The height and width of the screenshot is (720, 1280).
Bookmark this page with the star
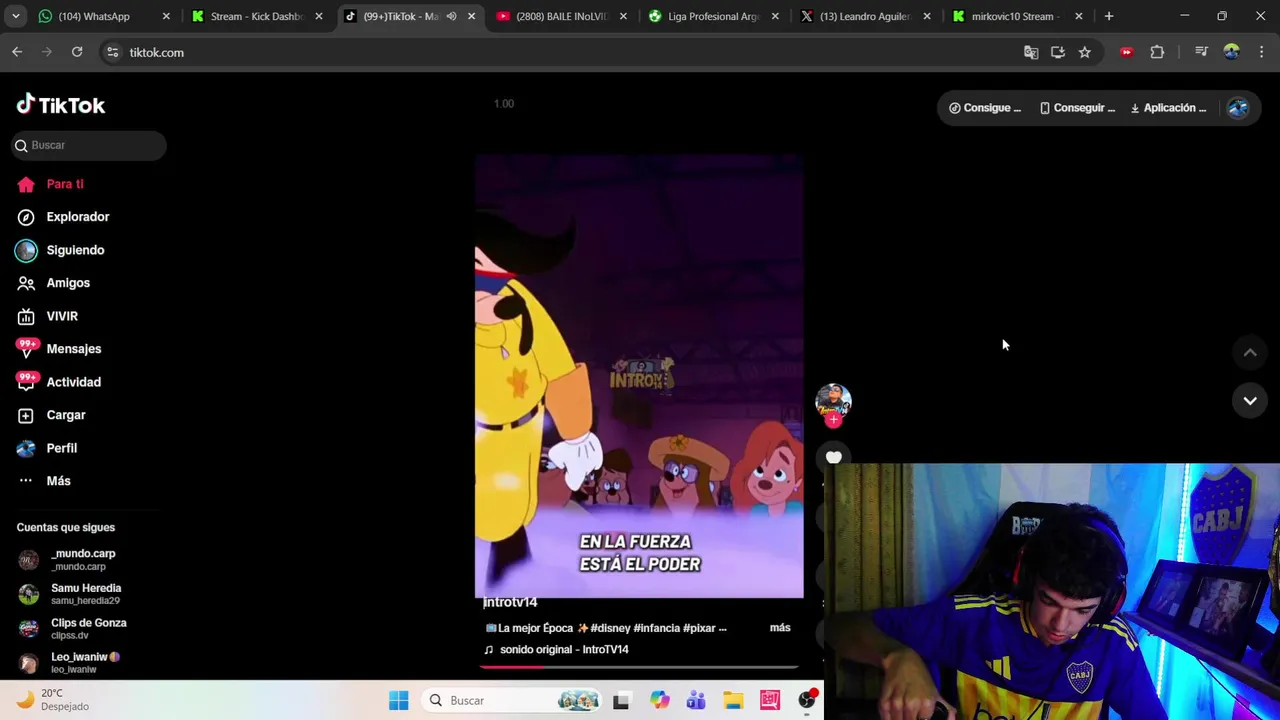(1085, 52)
